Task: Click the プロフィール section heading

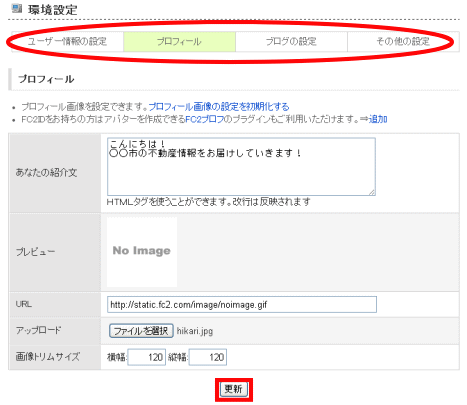Action: [46, 79]
